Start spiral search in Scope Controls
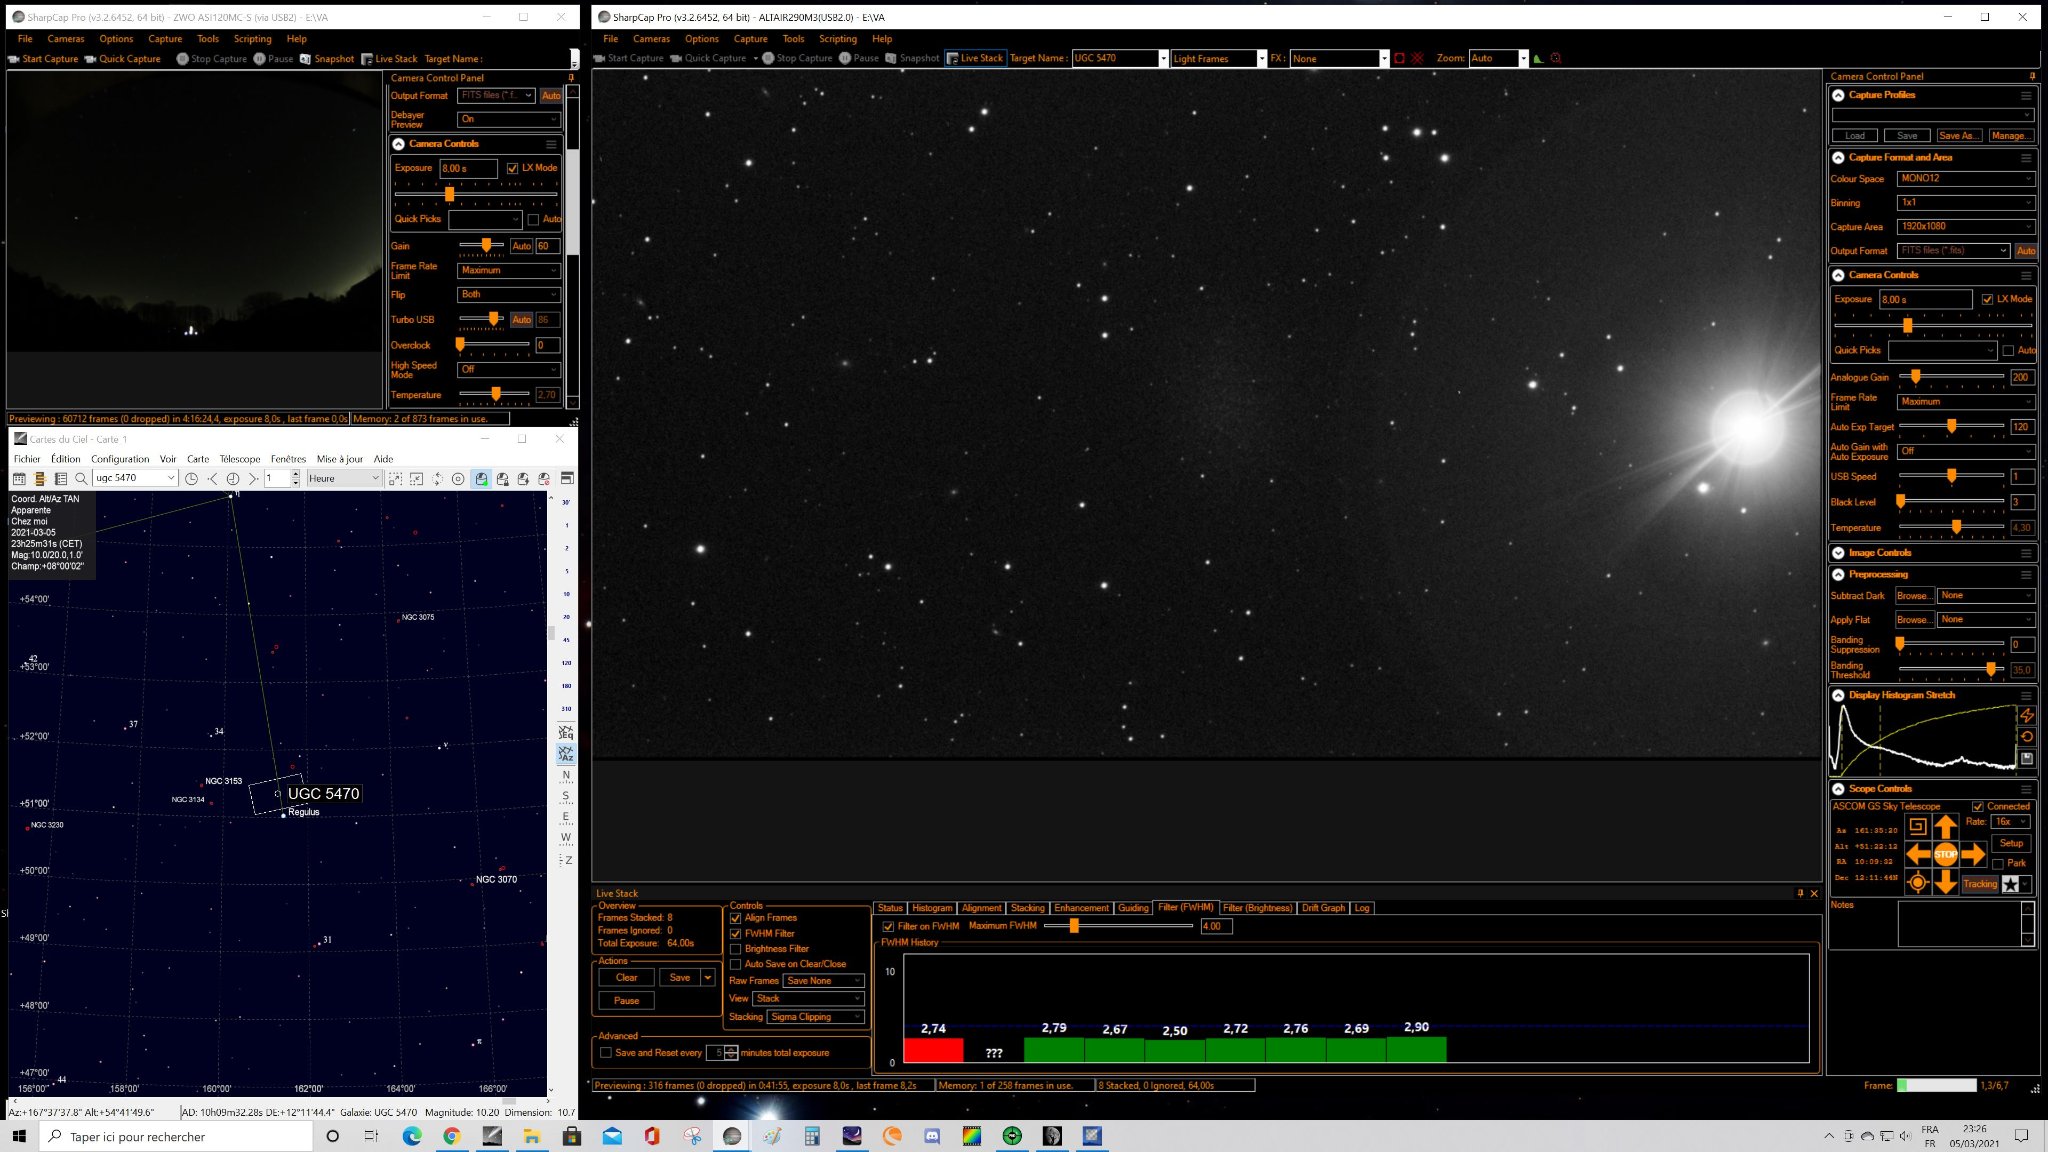The width and height of the screenshot is (2048, 1152). (1917, 826)
